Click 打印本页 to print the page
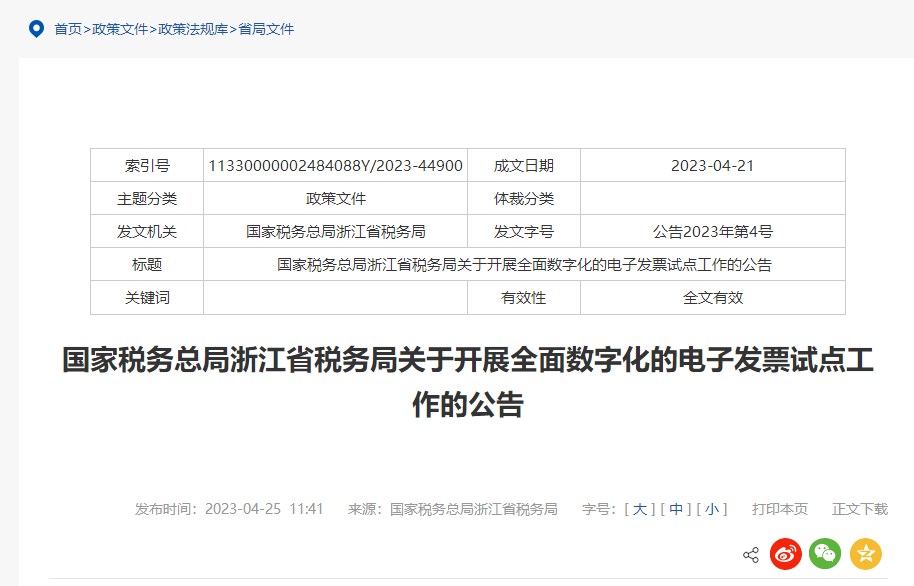 point(780,509)
